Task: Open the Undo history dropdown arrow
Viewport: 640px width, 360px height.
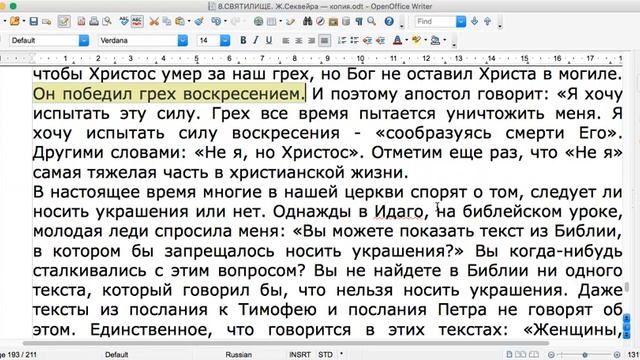Action: (225, 21)
